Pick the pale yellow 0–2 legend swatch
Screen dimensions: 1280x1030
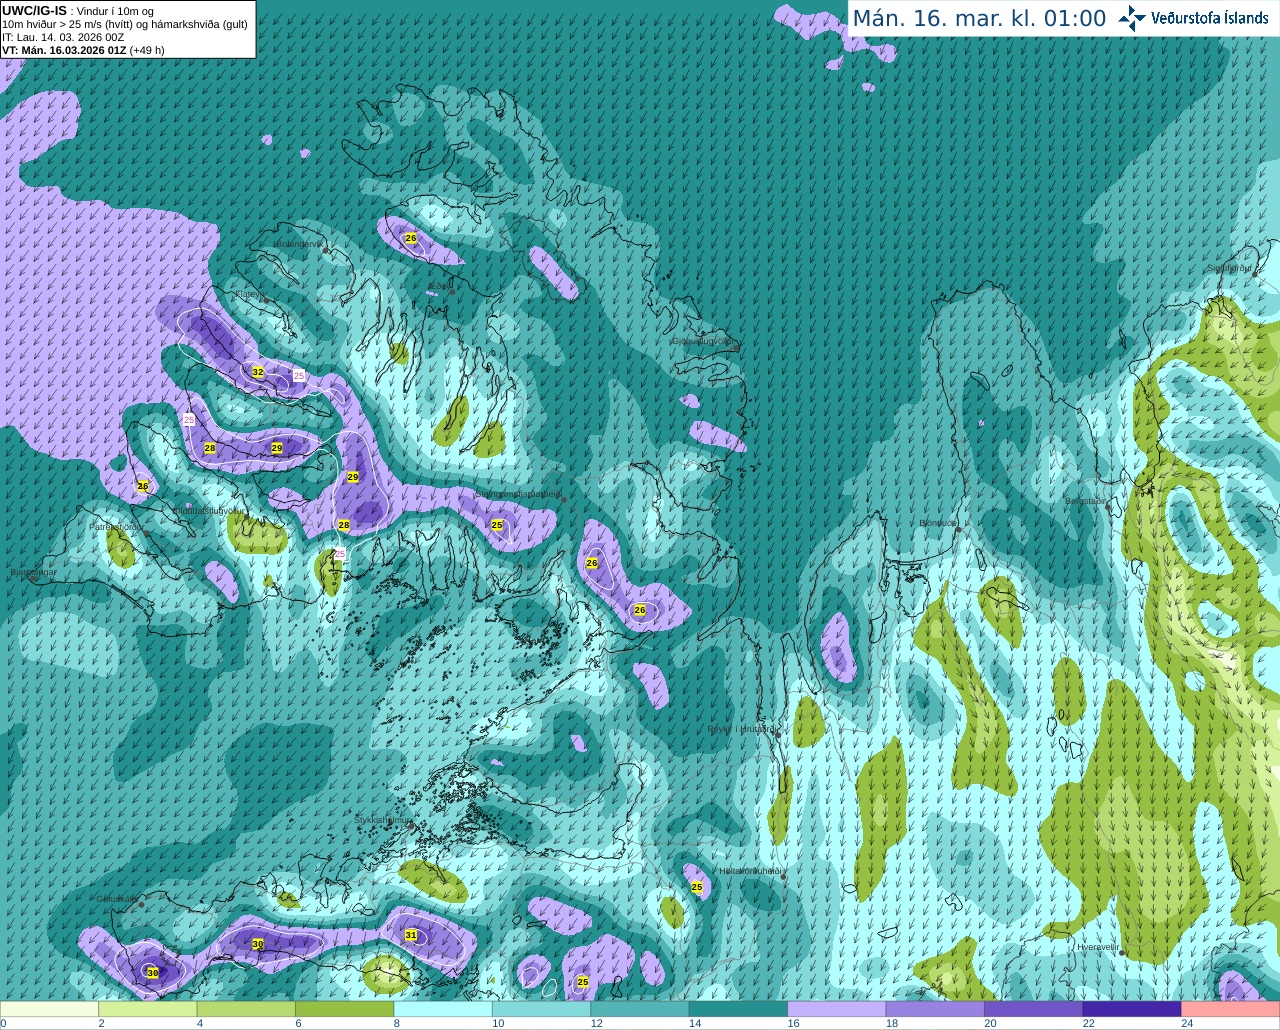[x=50, y=1009]
